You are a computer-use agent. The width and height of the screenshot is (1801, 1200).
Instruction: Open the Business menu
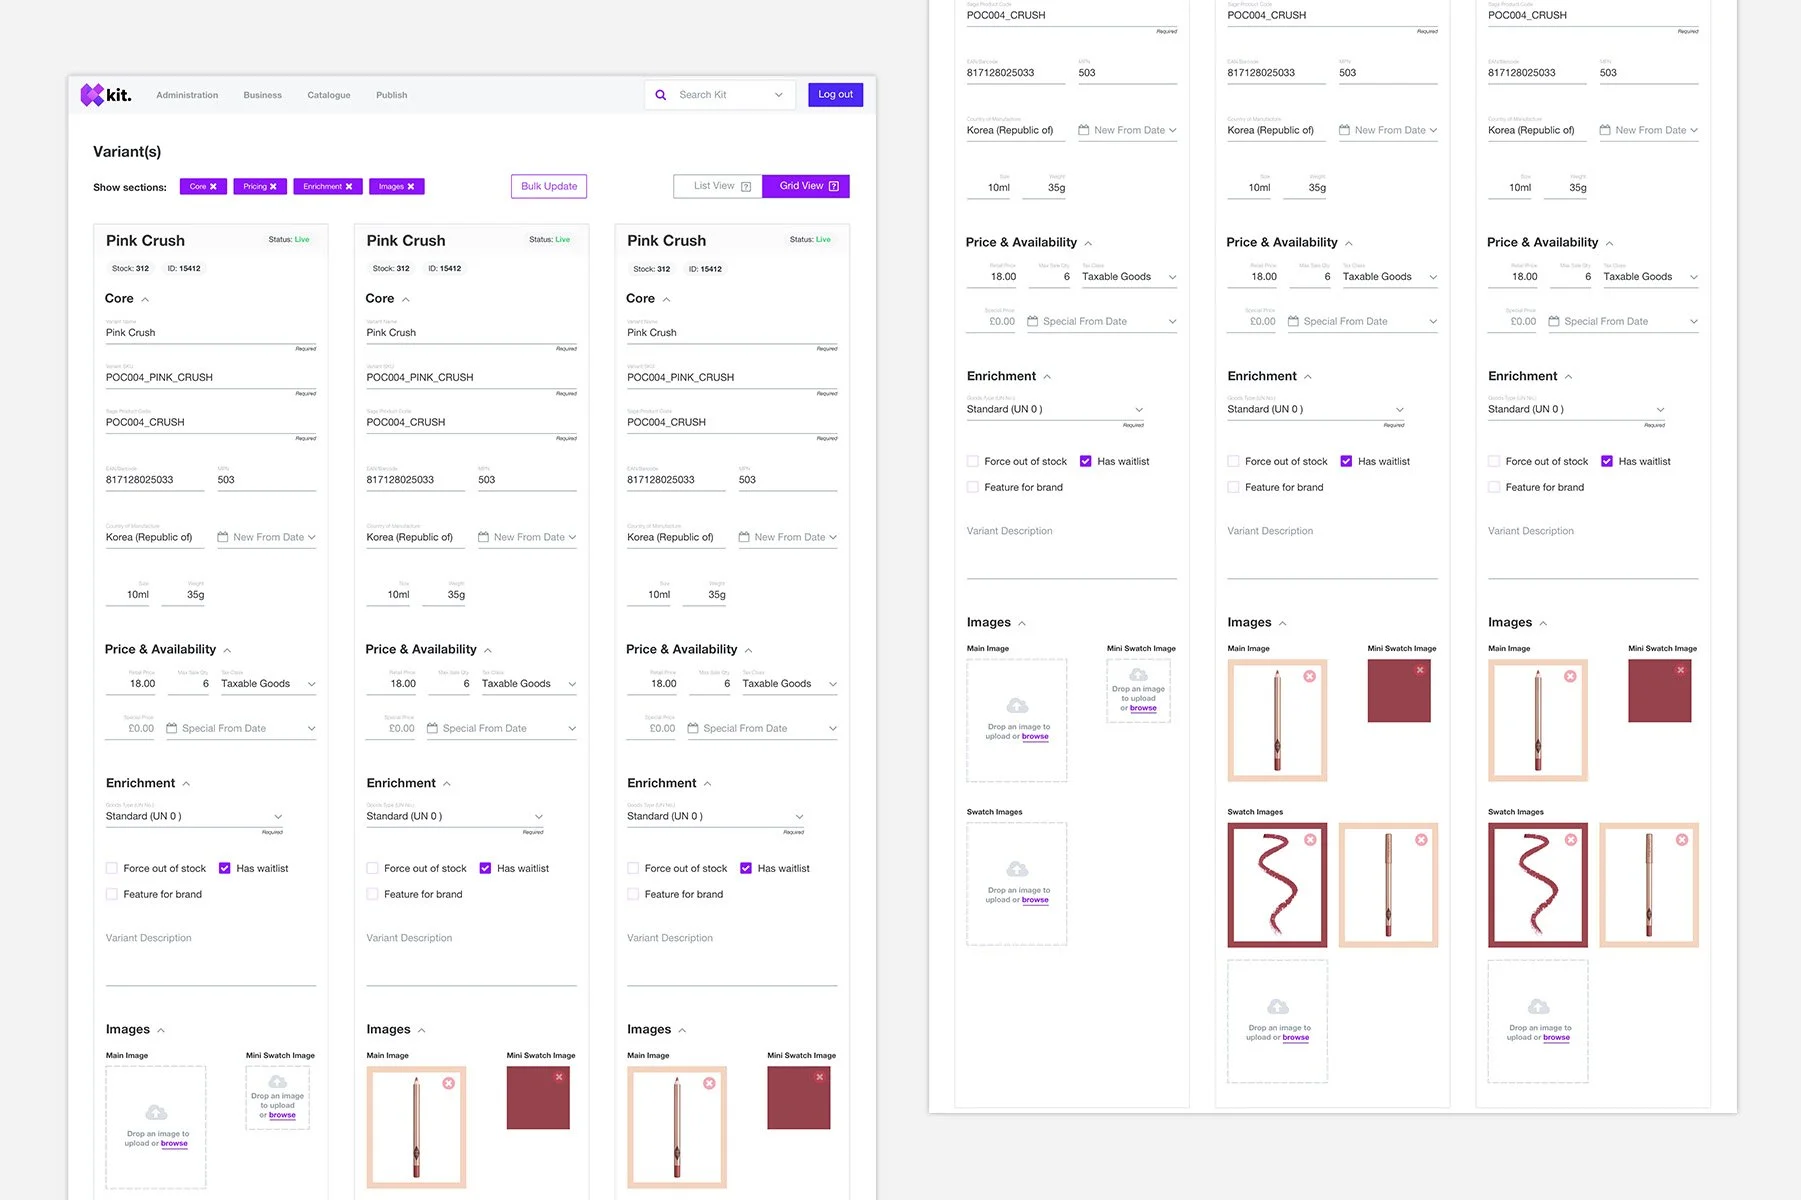click(263, 95)
